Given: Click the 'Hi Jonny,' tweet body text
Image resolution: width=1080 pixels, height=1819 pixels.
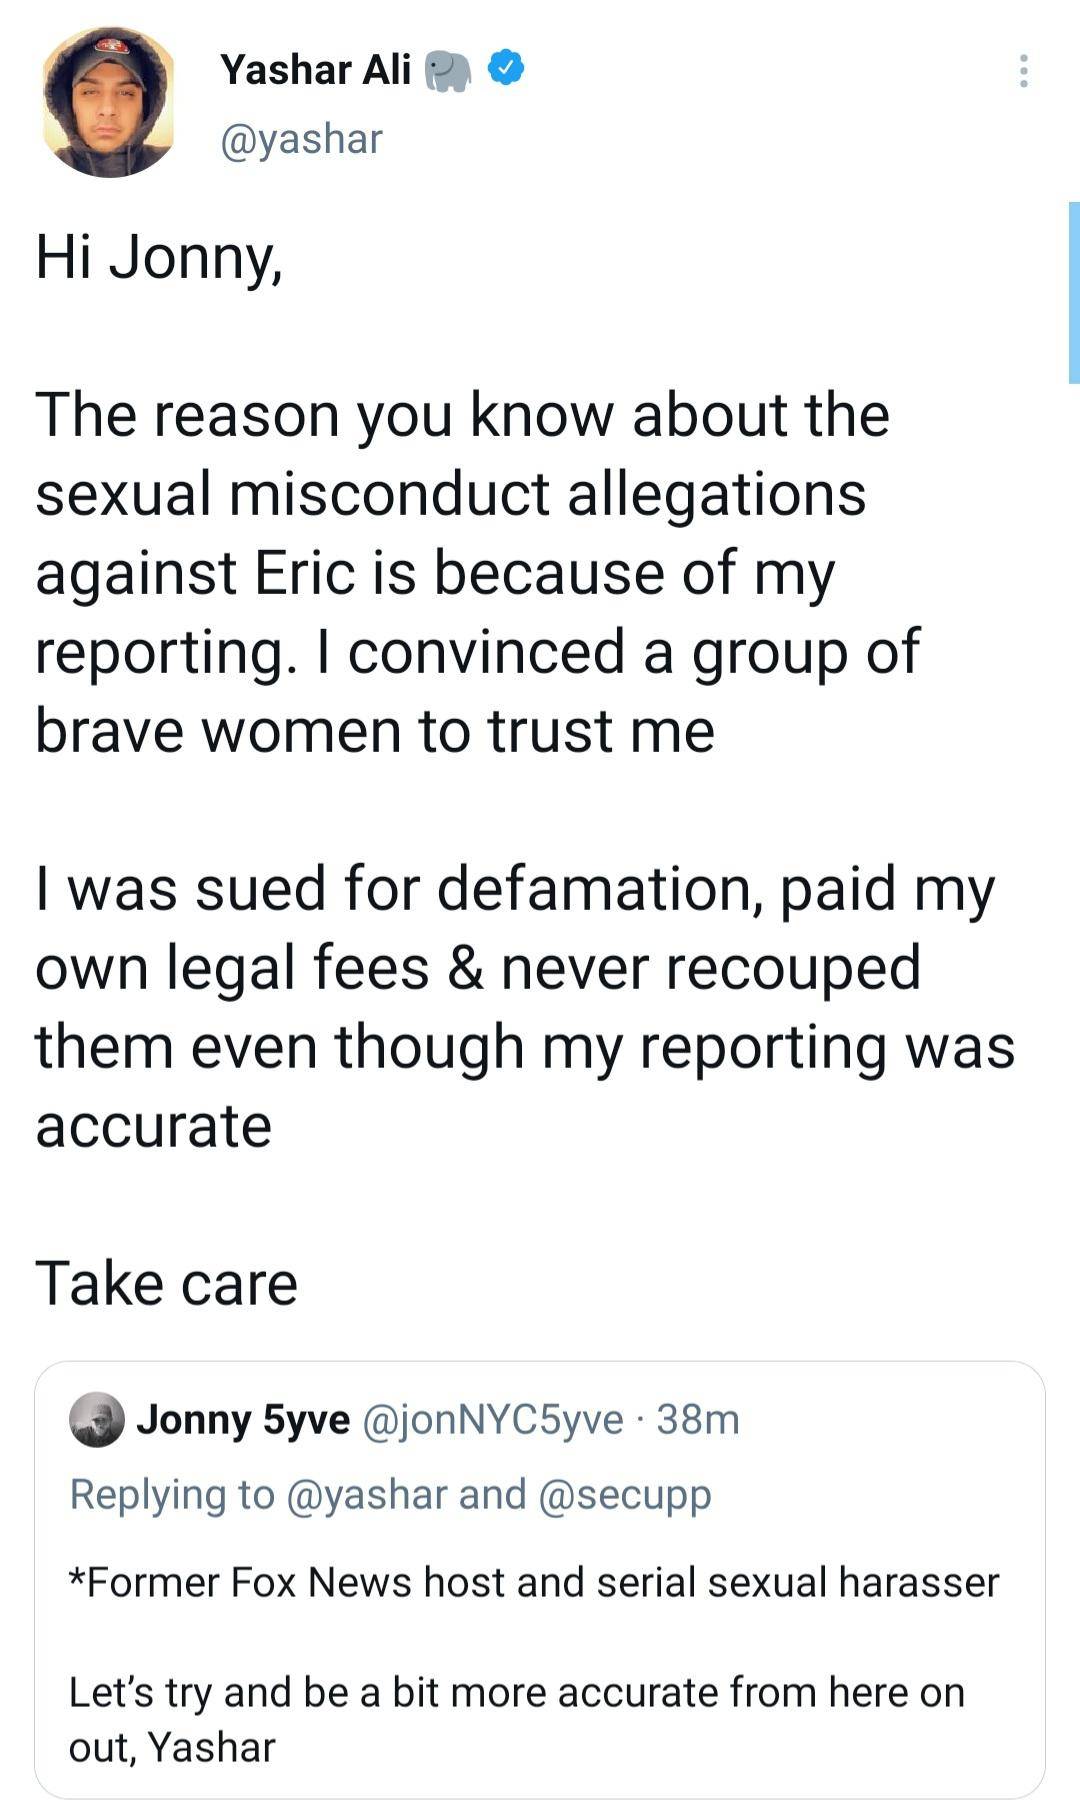Looking at the screenshot, I should 160,255.
